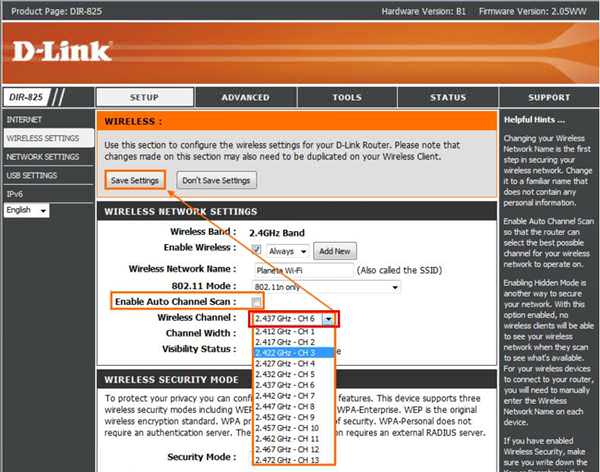This screenshot has width=600, height=472.
Task: Select USB SETTINGS in the sidebar
Action: [48, 175]
